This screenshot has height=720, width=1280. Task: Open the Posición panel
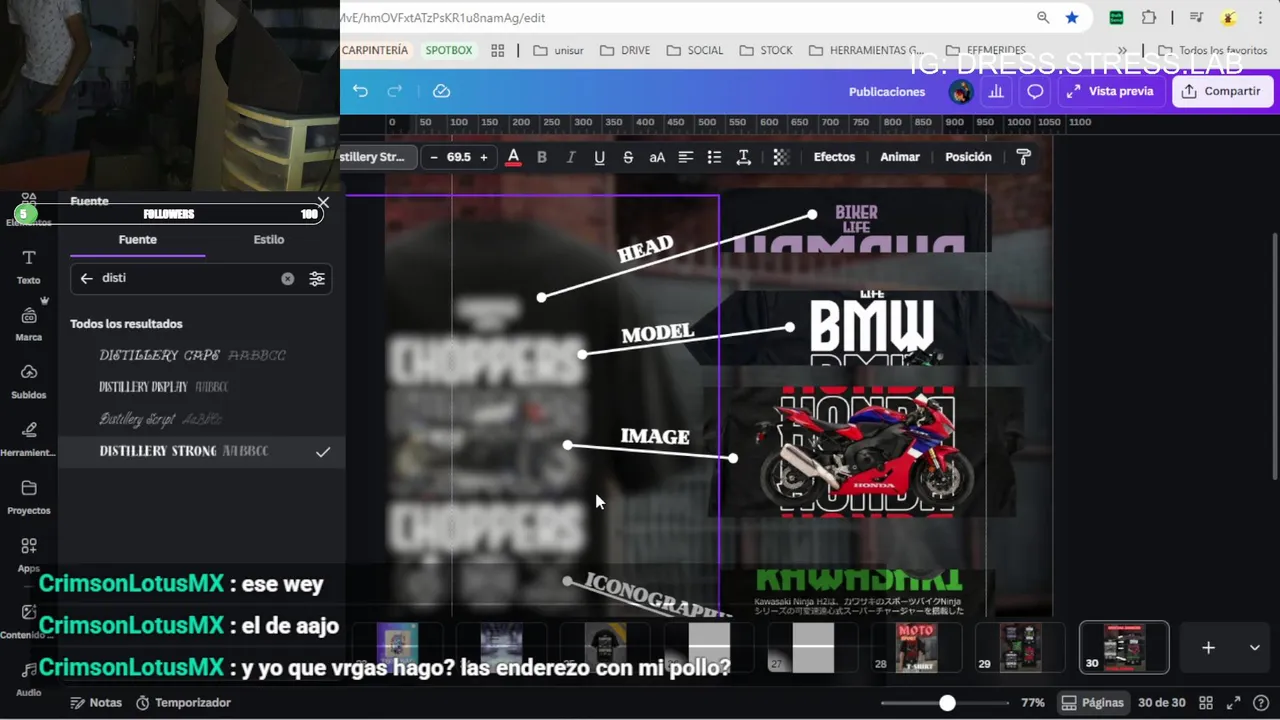pos(968,157)
